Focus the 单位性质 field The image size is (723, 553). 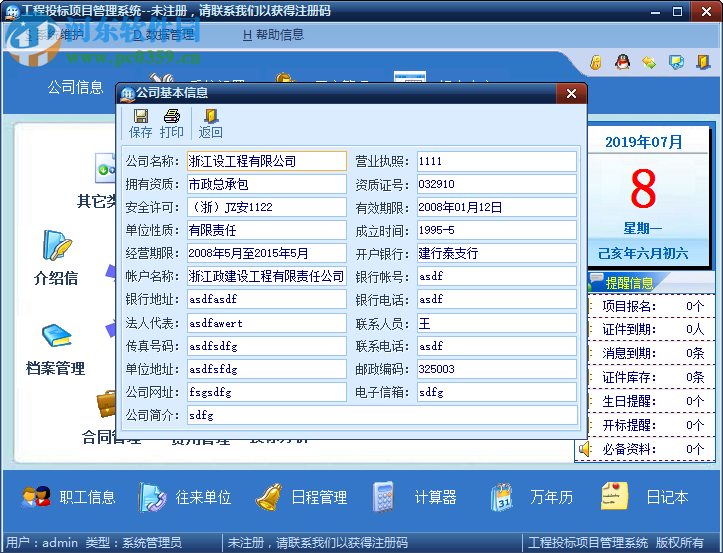pyautogui.click(x=267, y=230)
